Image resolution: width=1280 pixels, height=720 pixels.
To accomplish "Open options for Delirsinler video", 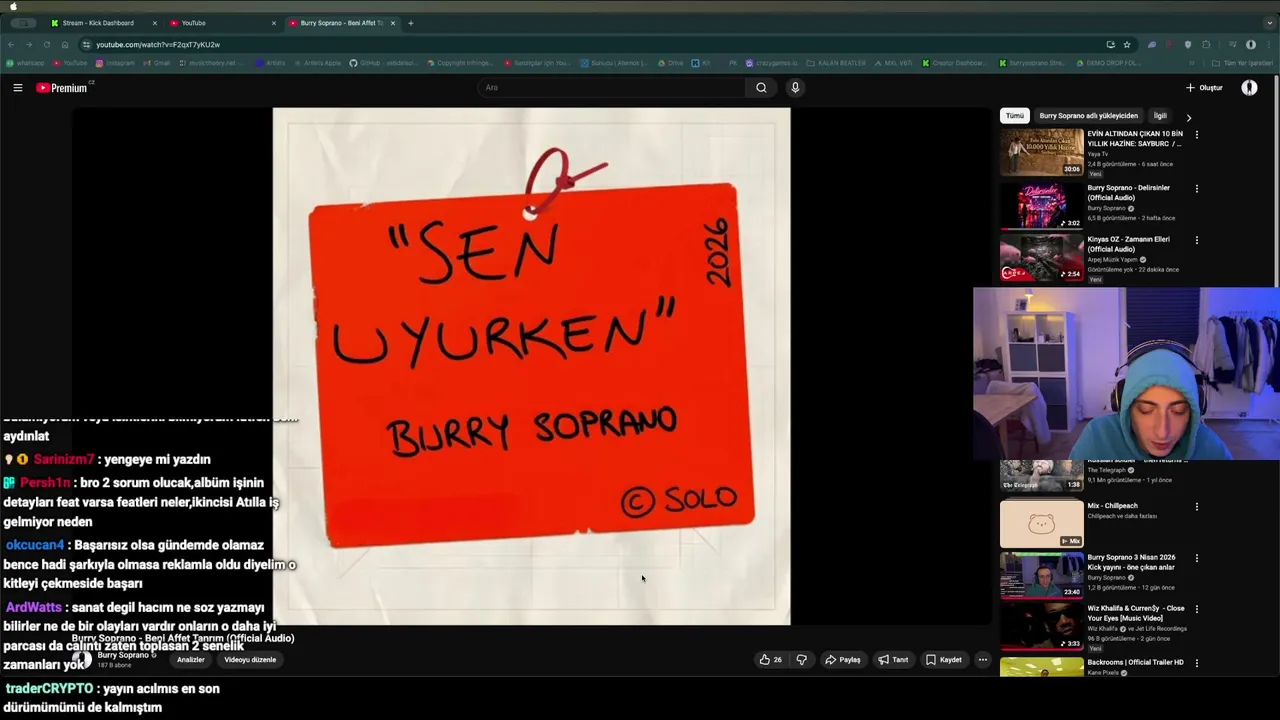I will pyautogui.click(x=1196, y=189).
